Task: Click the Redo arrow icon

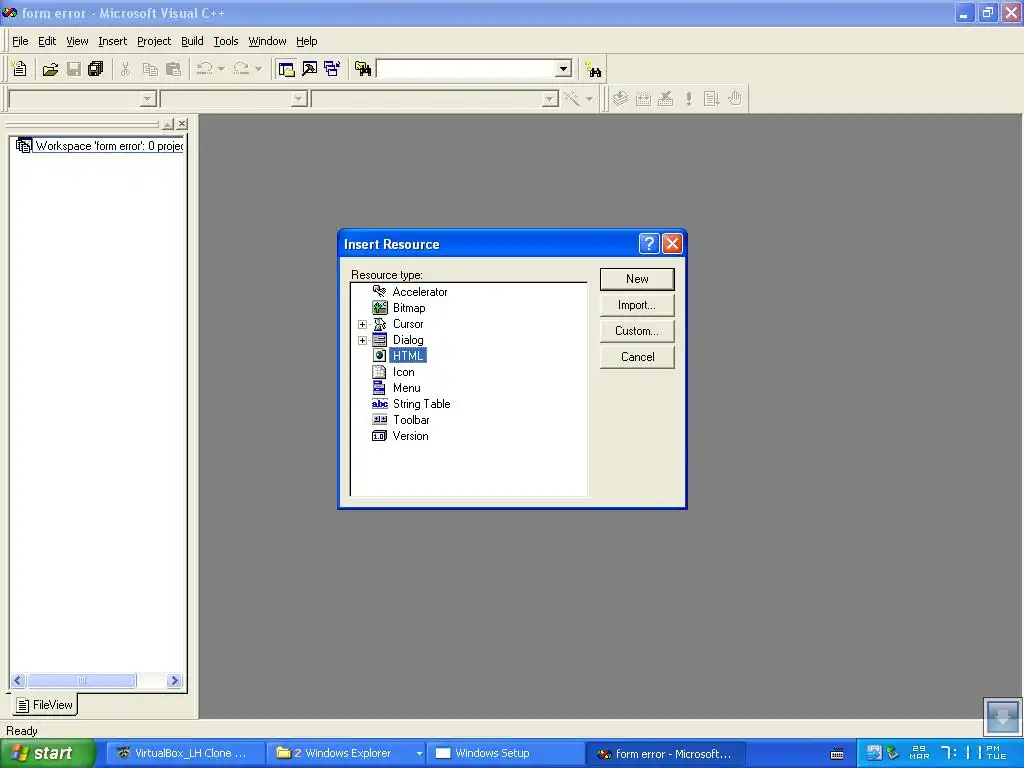Action: coord(241,69)
